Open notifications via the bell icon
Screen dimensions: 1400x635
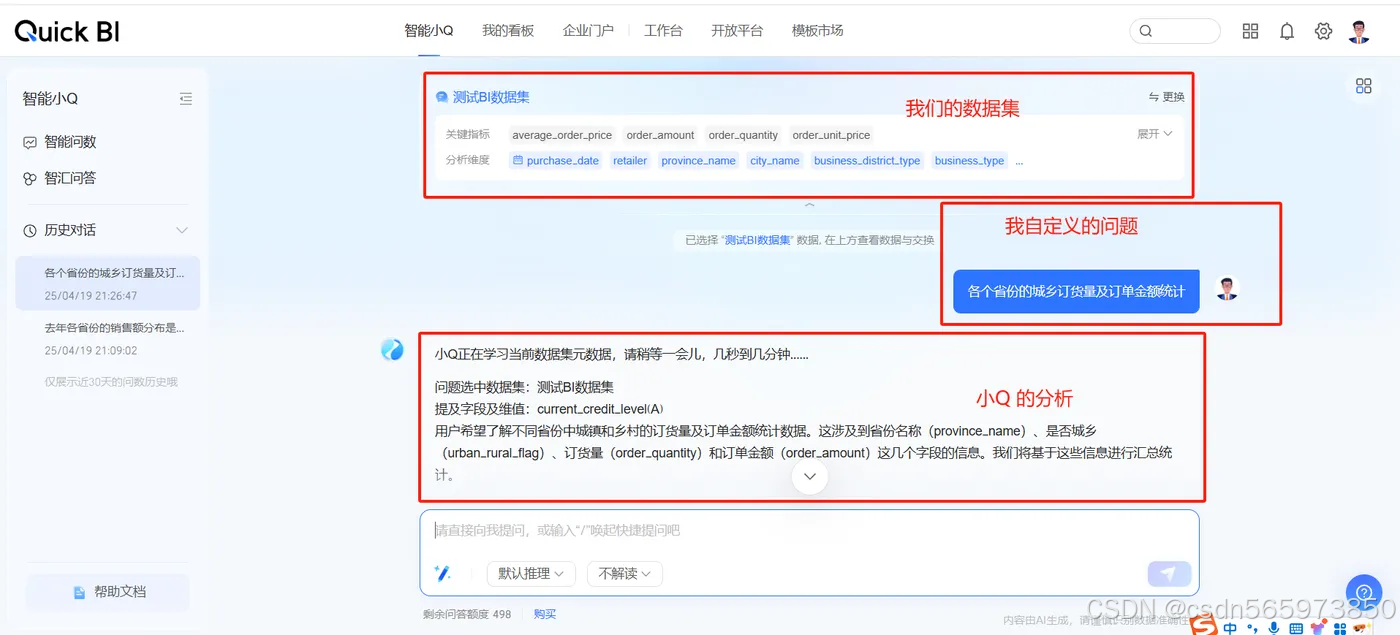pyautogui.click(x=1287, y=31)
